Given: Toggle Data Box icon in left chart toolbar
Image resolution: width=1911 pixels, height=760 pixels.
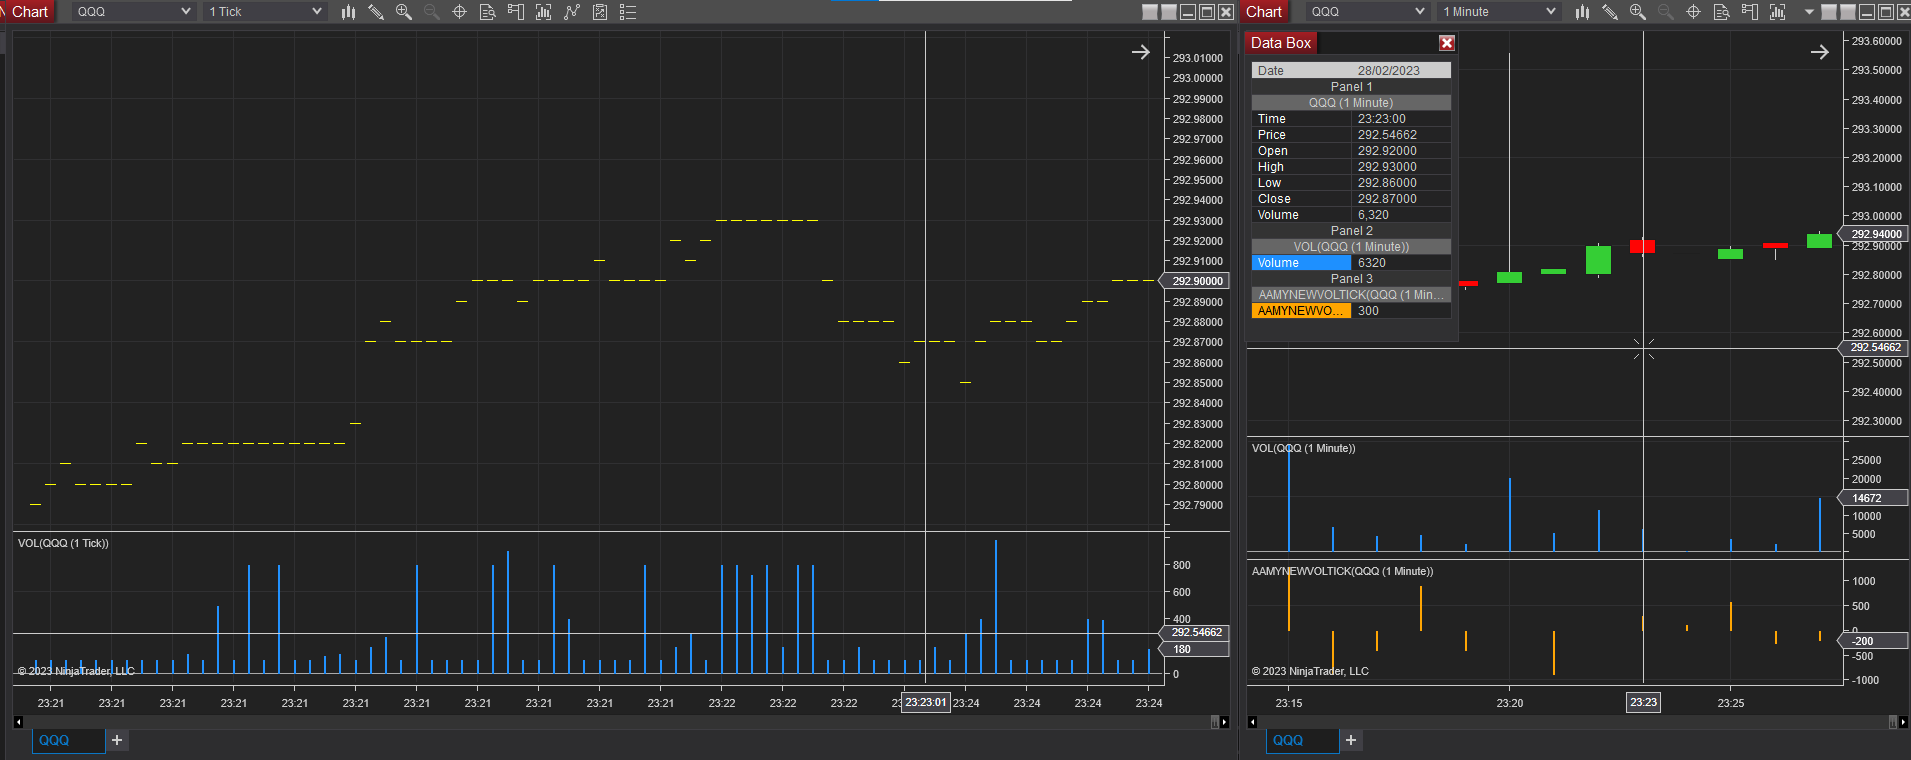Looking at the screenshot, I should pyautogui.click(x=488, y=12).
